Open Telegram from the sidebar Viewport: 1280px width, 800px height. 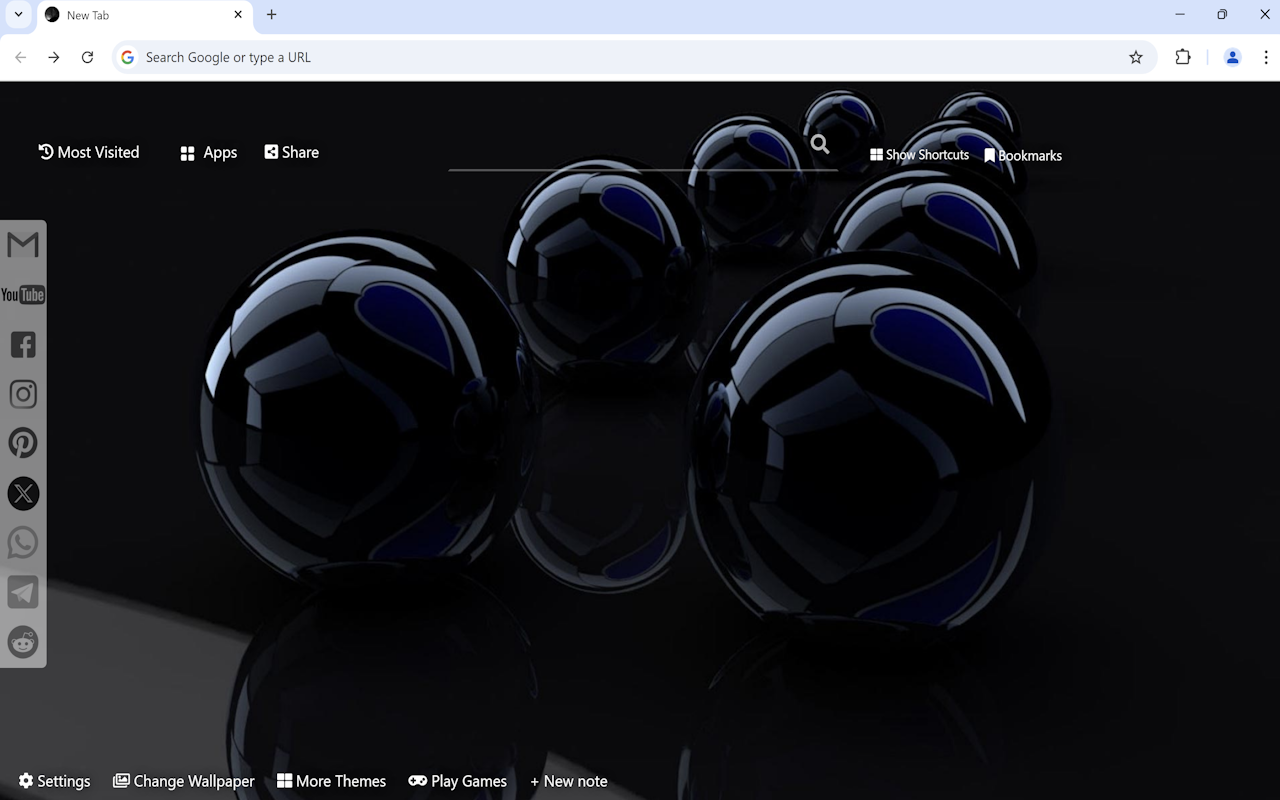pos(23,592)
